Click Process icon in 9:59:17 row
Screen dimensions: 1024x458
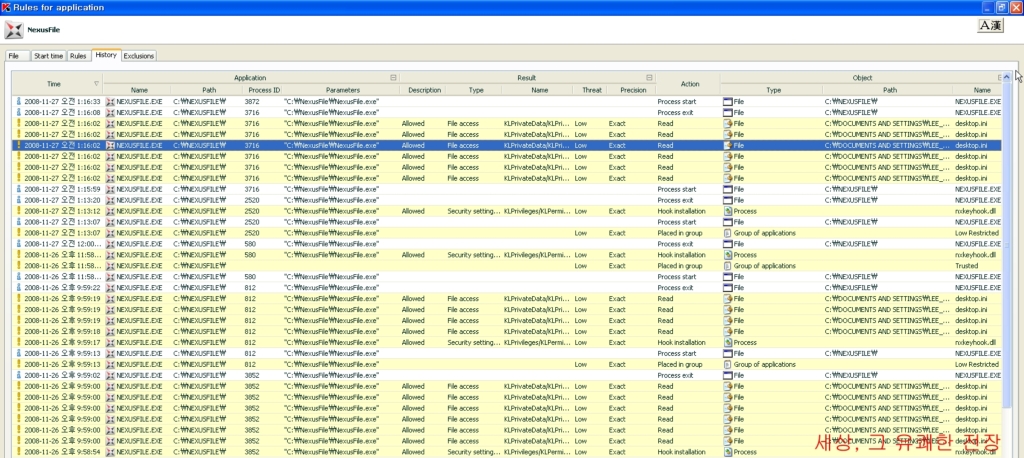point(728,342)
